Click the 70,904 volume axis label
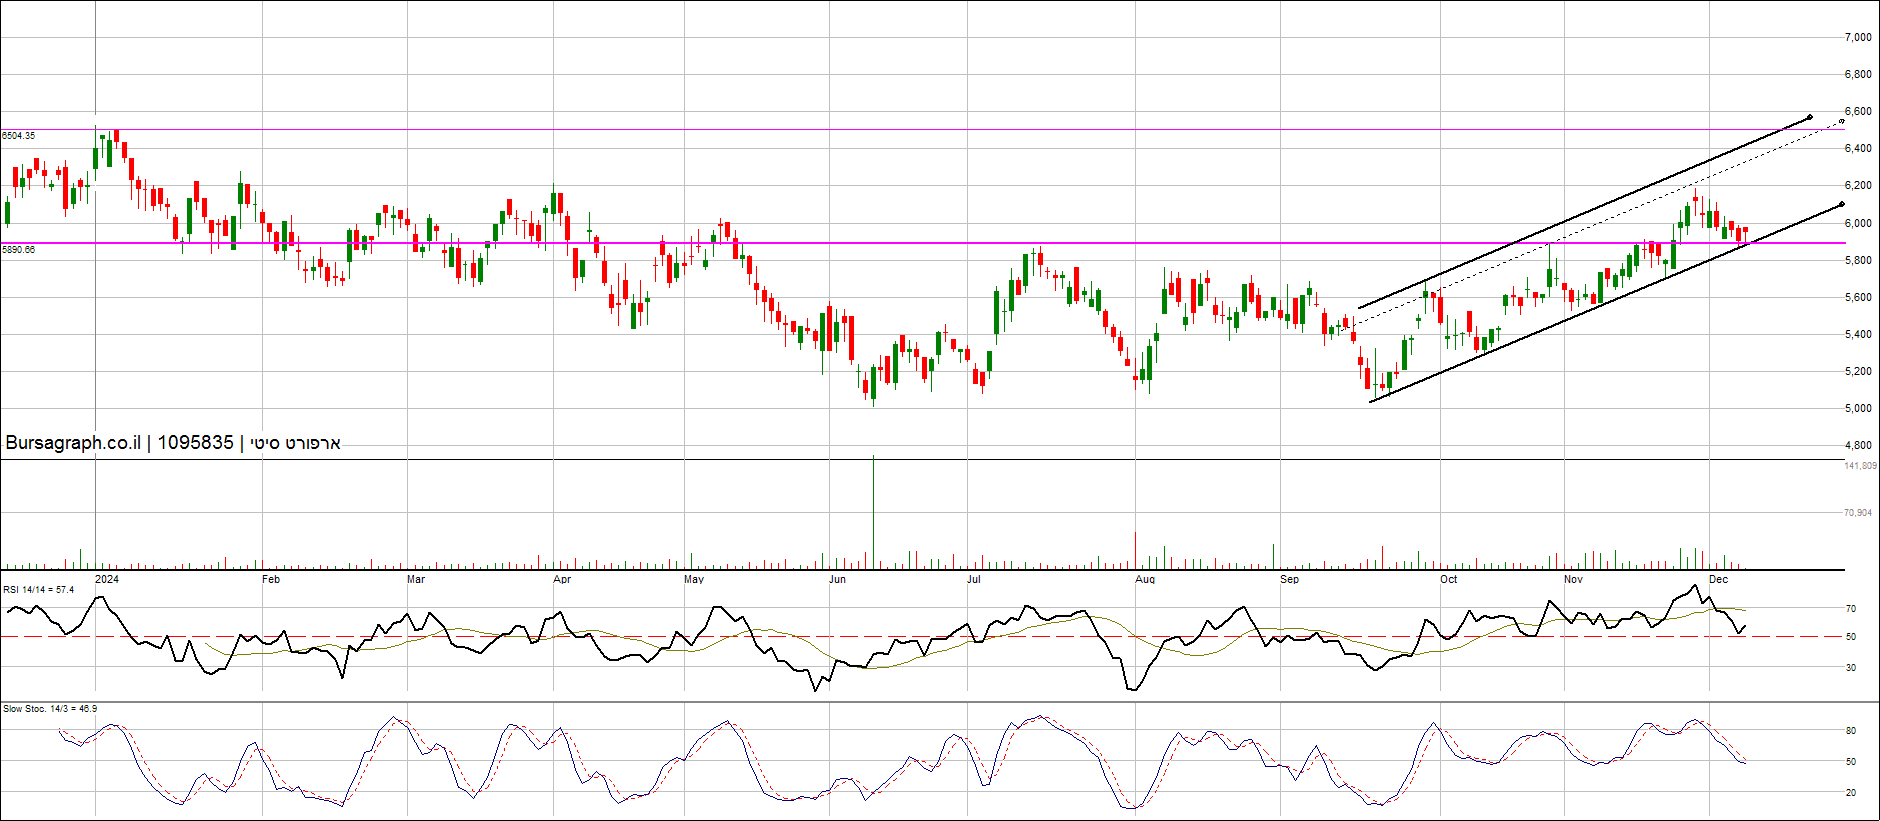Screen dimensions: 1880x821 coord(1858,513)
